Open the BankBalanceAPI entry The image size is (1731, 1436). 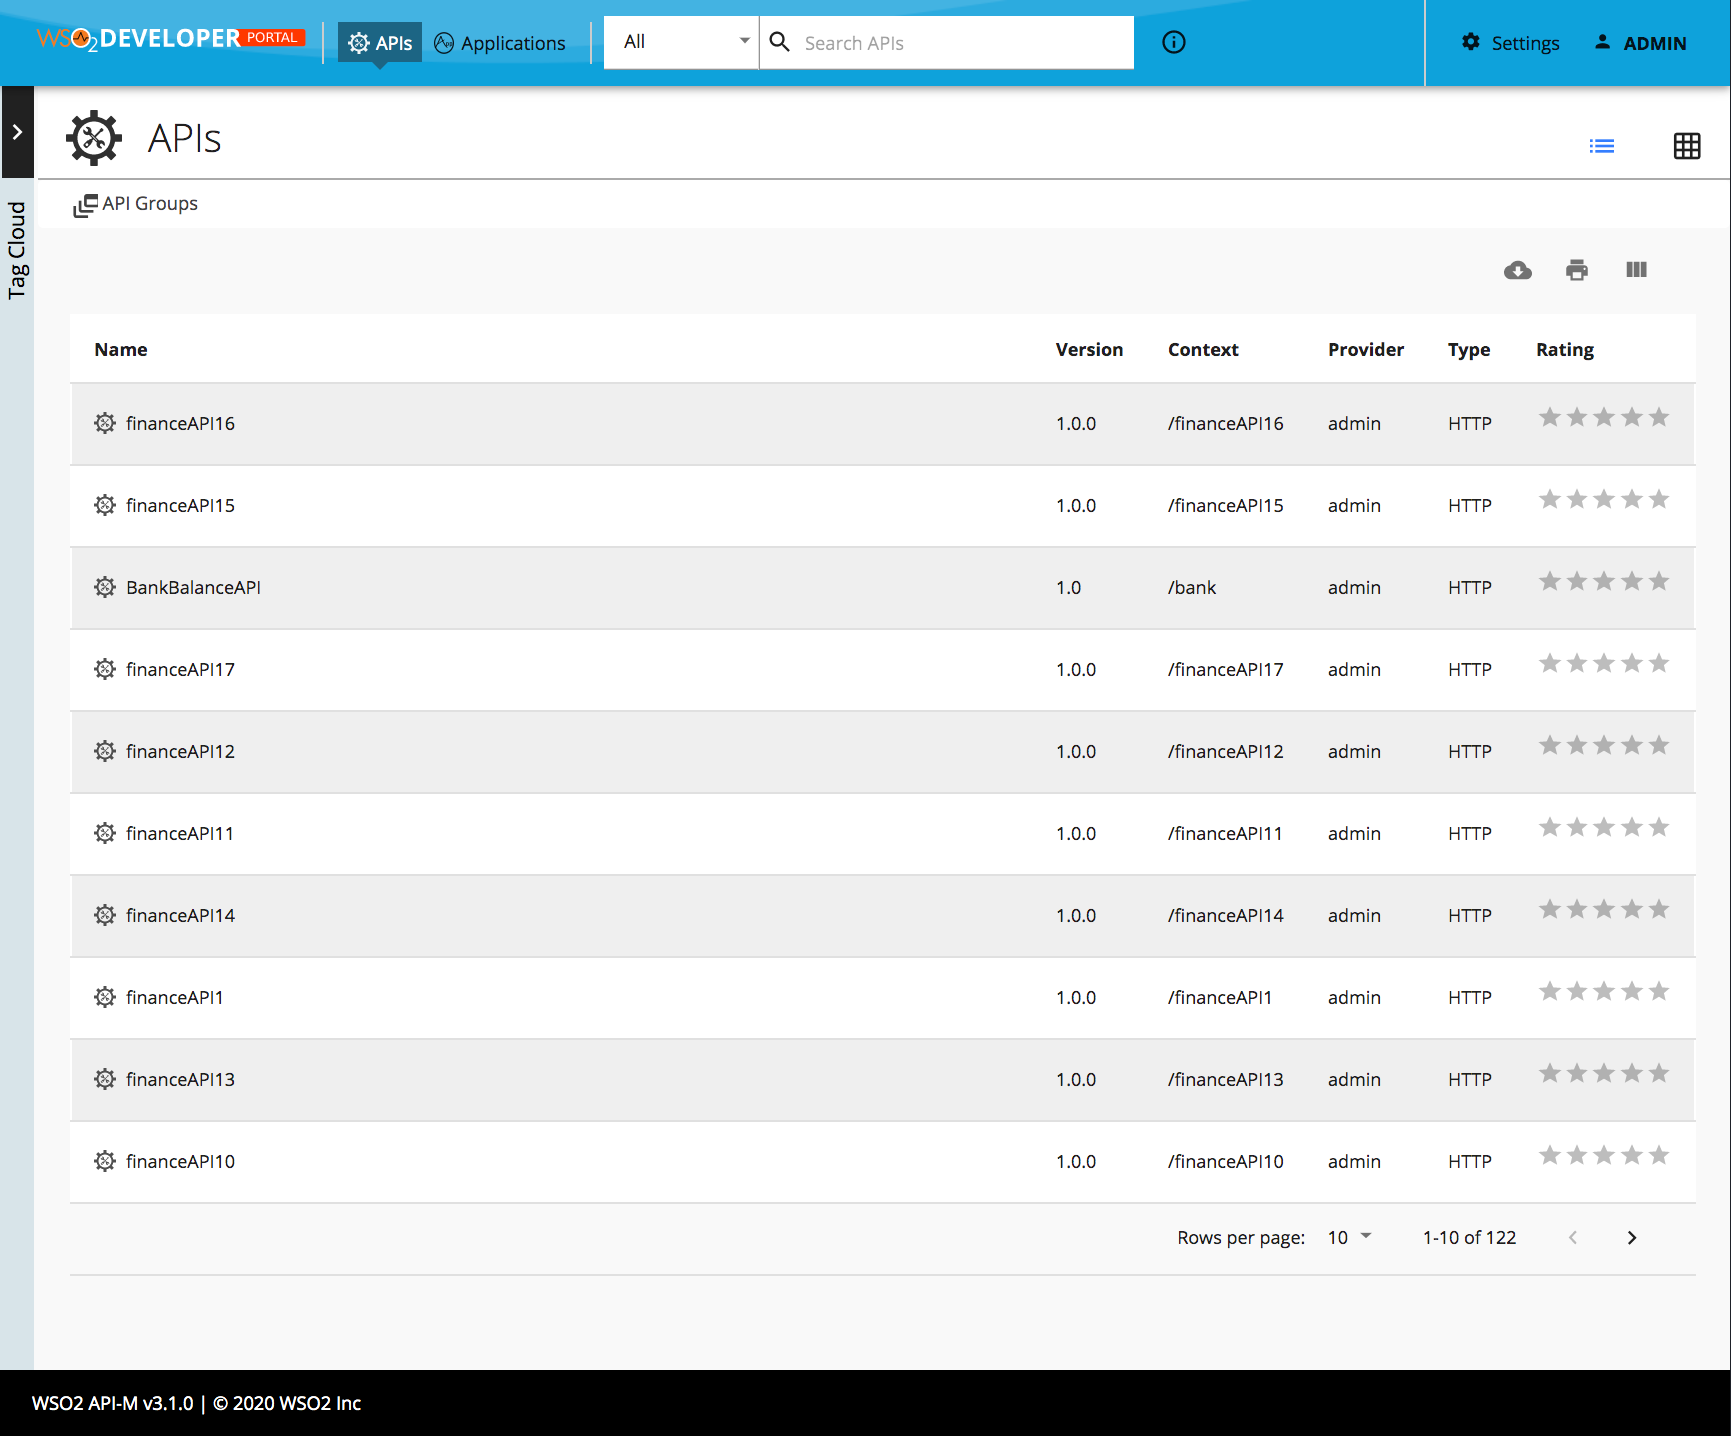click(x=192, y=587)
